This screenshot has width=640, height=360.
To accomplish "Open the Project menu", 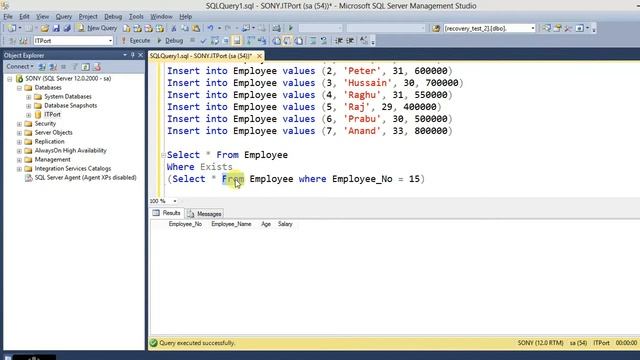I will pyautogui.click(x=88, y=16).
